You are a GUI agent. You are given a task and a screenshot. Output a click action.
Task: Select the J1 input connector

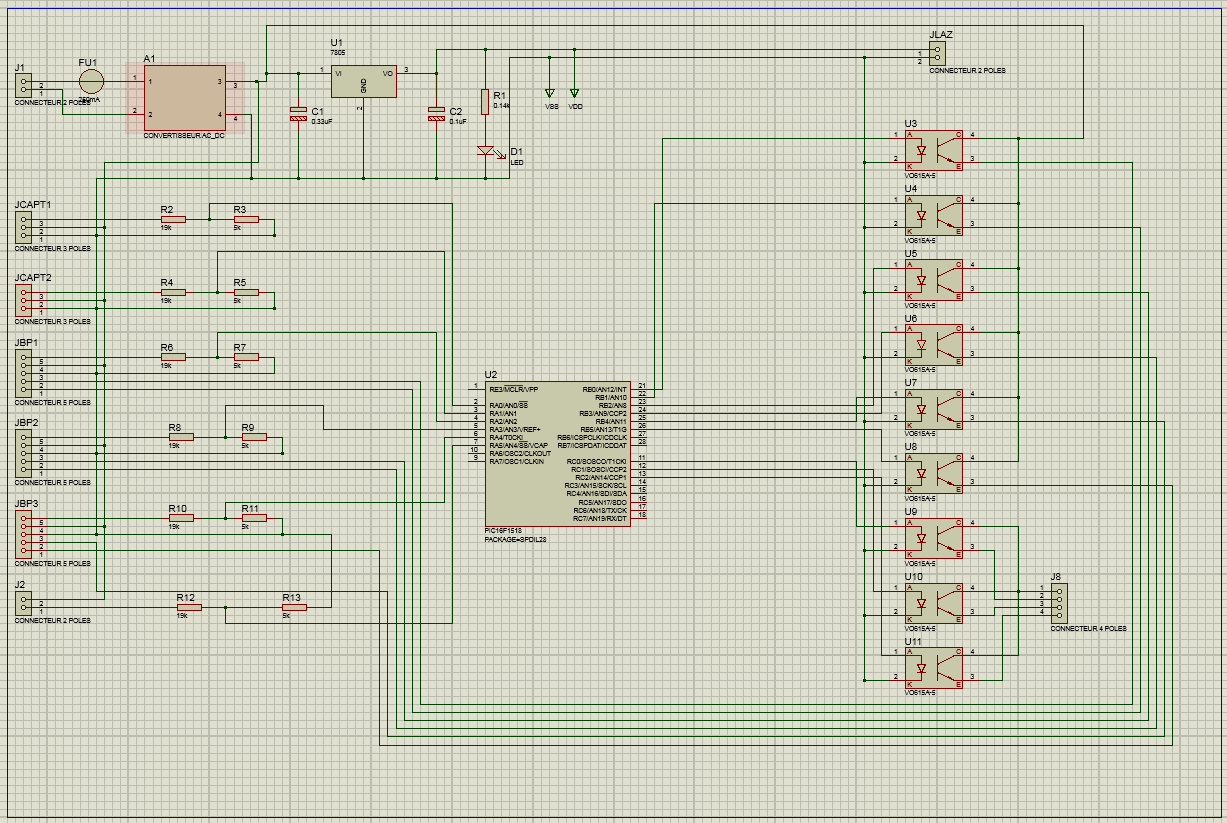[x=23, y=86]
